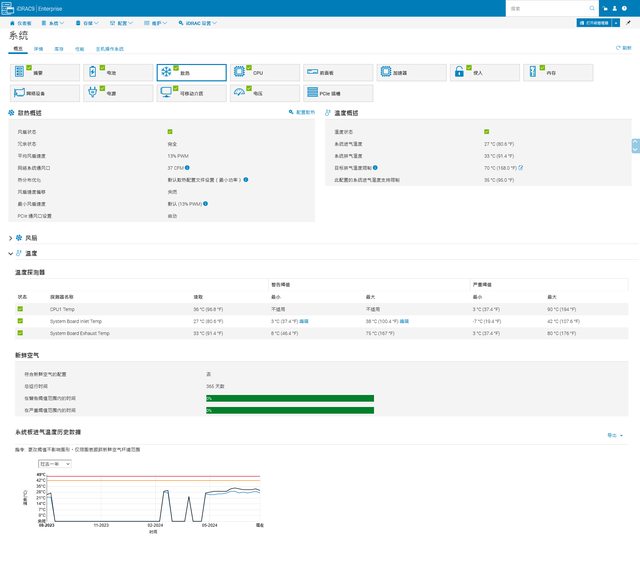640x568 pixels.
Task: Click the 刷新 (Refresh) button
Action: click(624, 47)
